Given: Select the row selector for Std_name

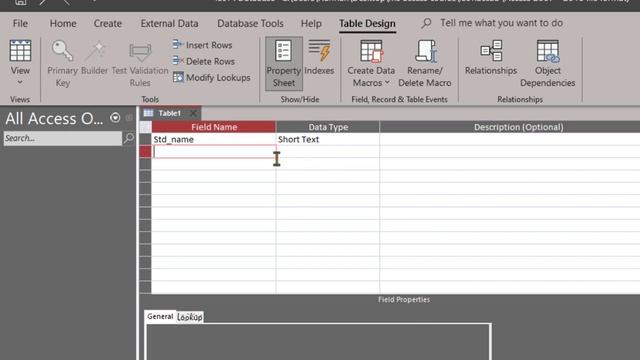Looking at the screenshot, I should [x=145, y=139].
